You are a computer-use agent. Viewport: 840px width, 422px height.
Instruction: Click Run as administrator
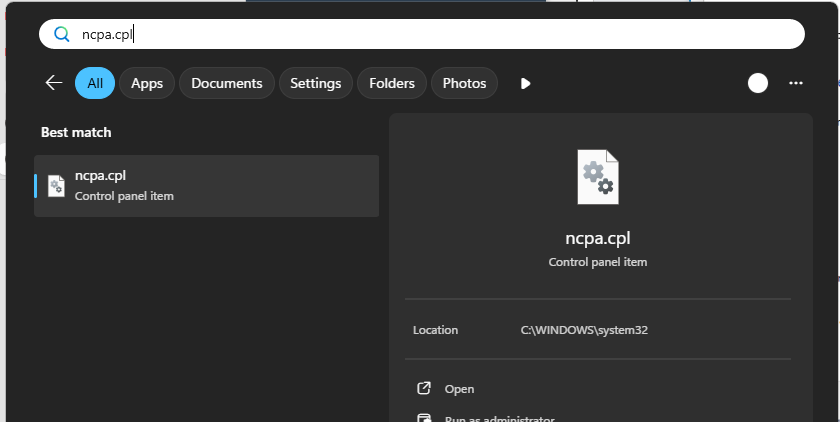[499, 419]
